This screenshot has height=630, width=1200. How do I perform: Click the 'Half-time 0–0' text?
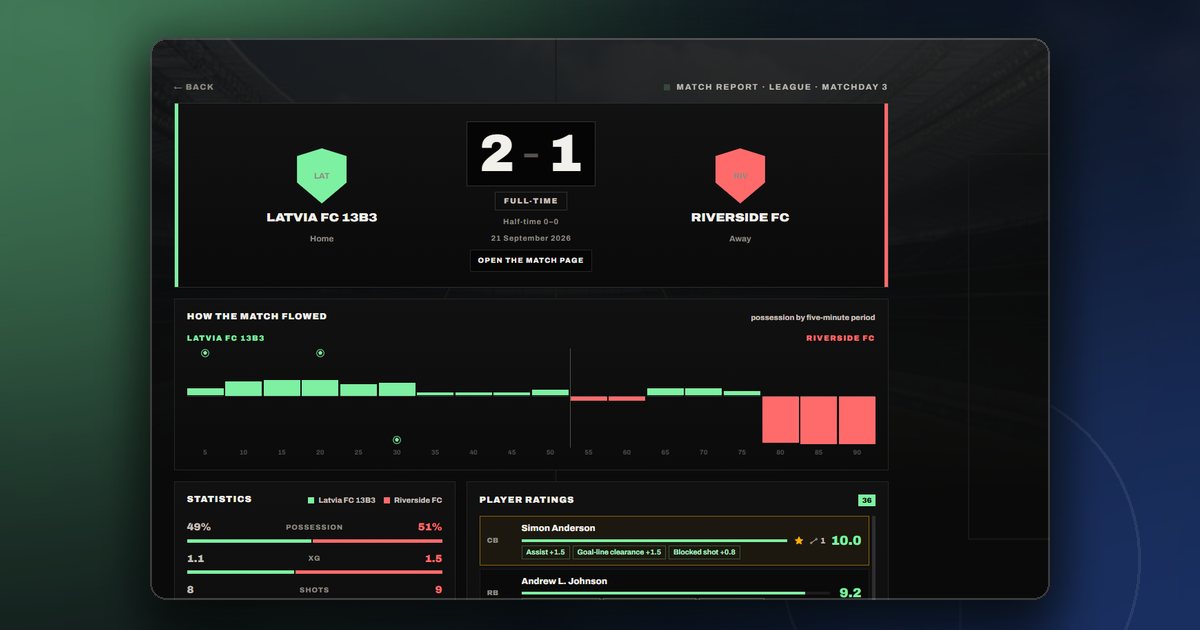531,222
